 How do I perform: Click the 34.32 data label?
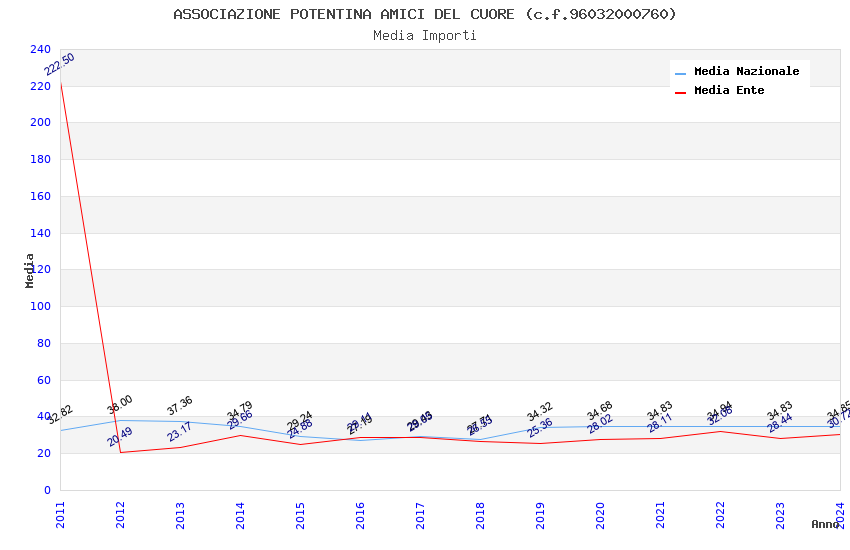[x=539, y=411]
